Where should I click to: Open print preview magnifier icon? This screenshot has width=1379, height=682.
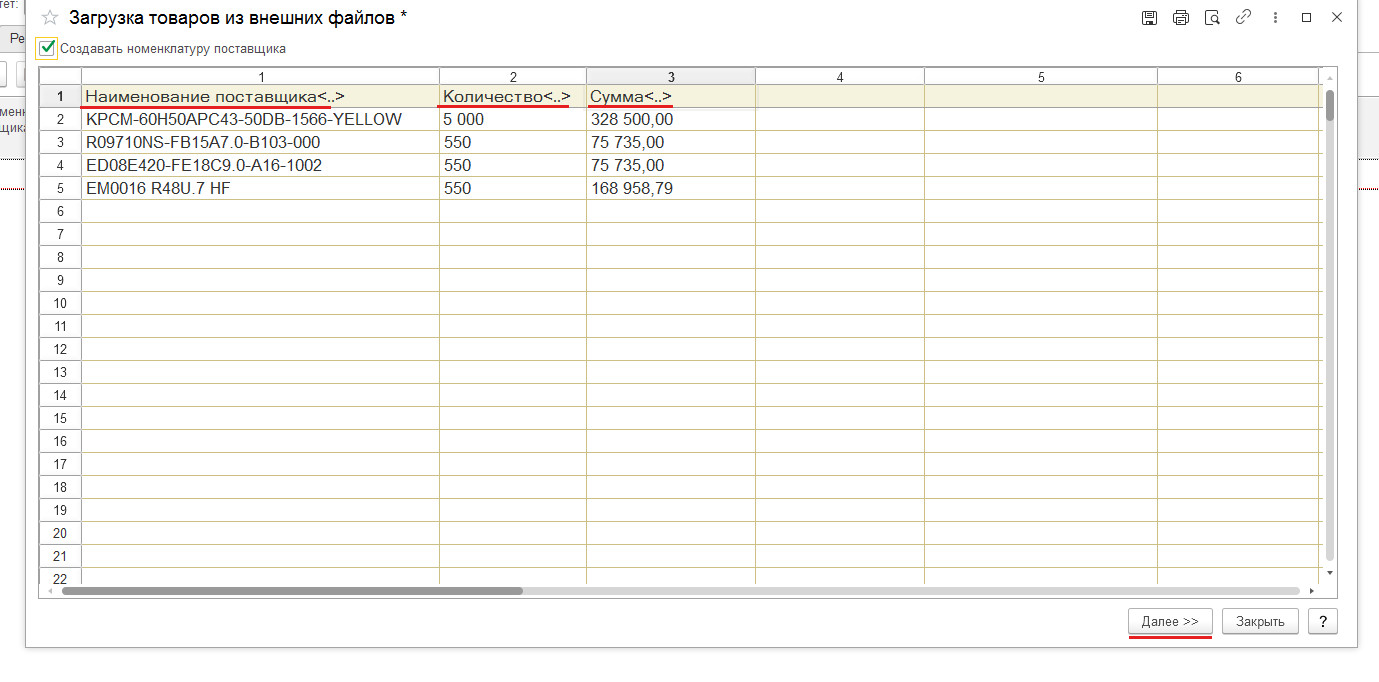(1212, 18)
